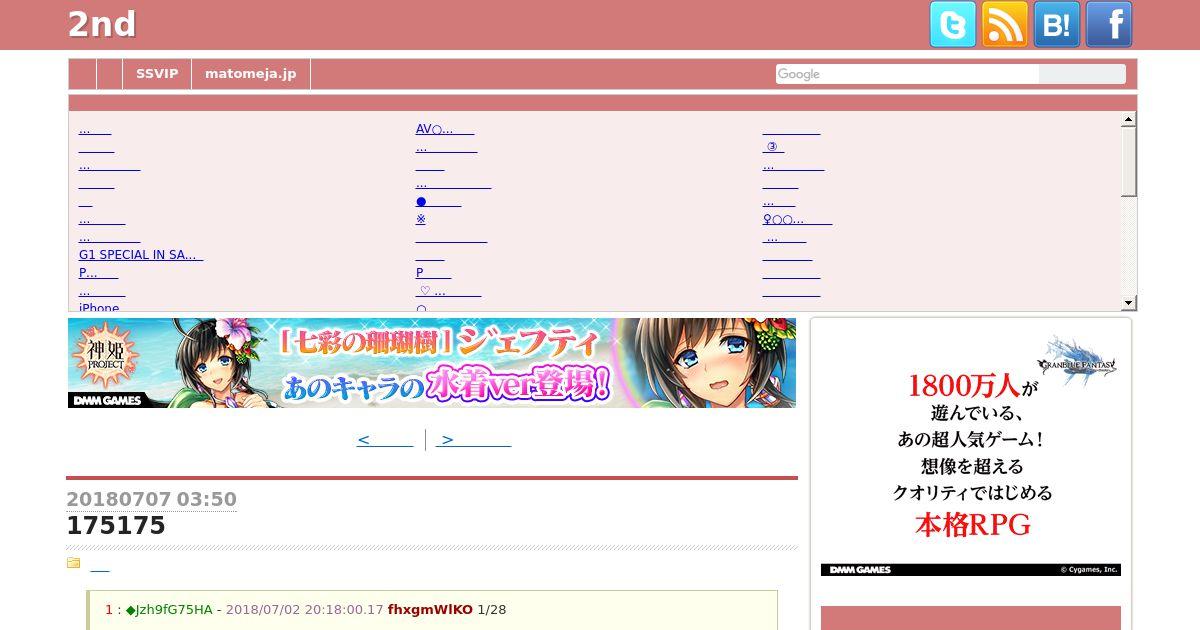Open the RSS feed icon
Image resolution: width=1200 pixels, height=630 pixels.
click(x=1005, y=24)
